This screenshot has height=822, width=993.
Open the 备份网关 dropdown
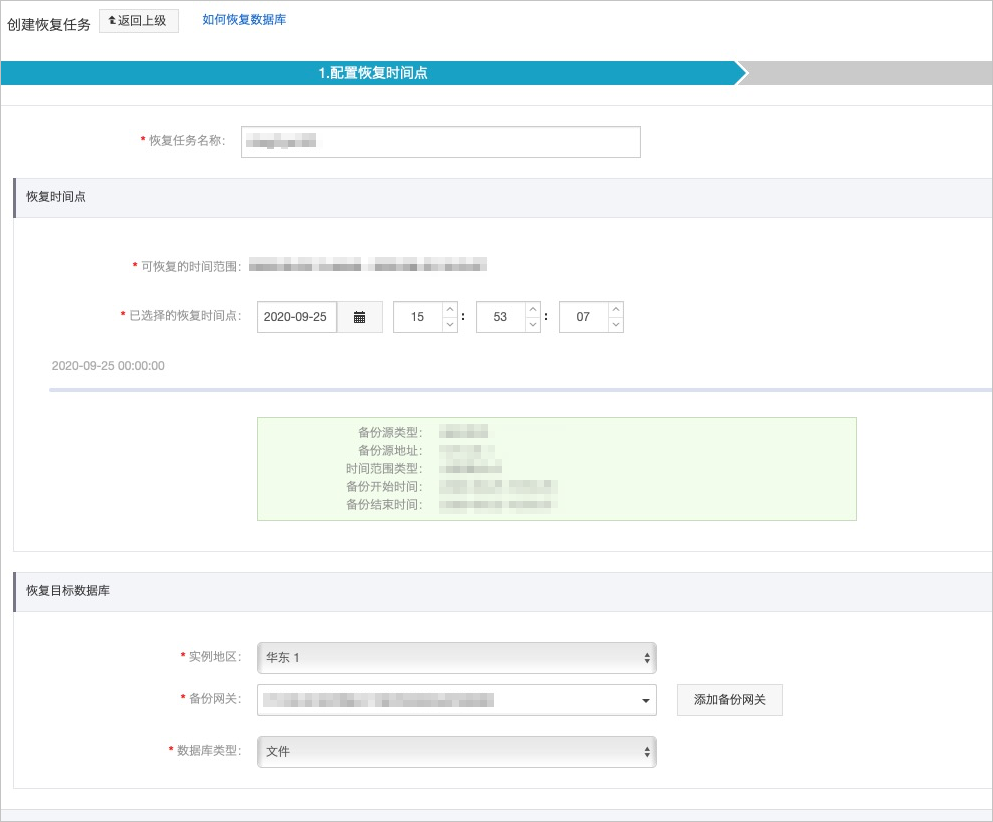[x=457, y=700]
